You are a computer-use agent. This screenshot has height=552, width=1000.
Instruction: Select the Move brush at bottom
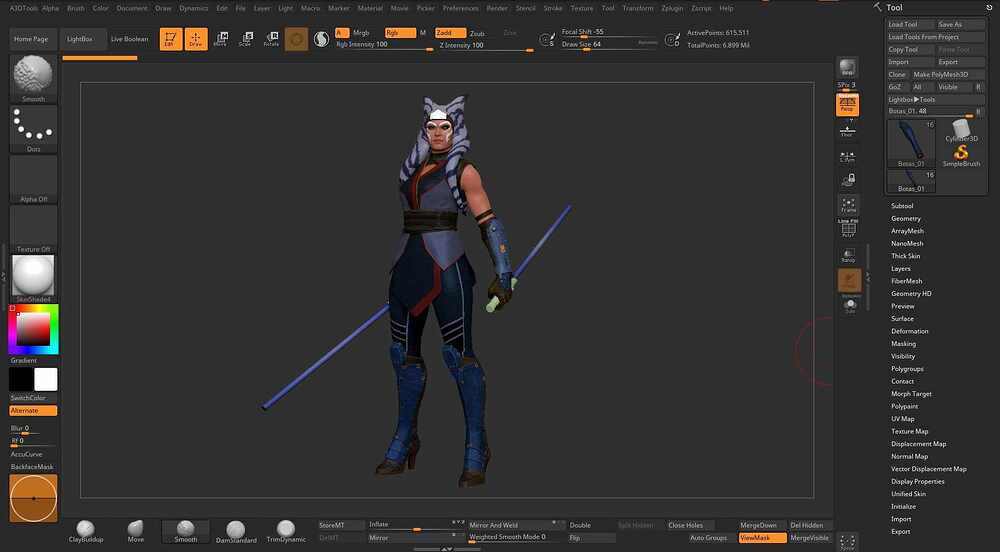[x=135, y=531]
